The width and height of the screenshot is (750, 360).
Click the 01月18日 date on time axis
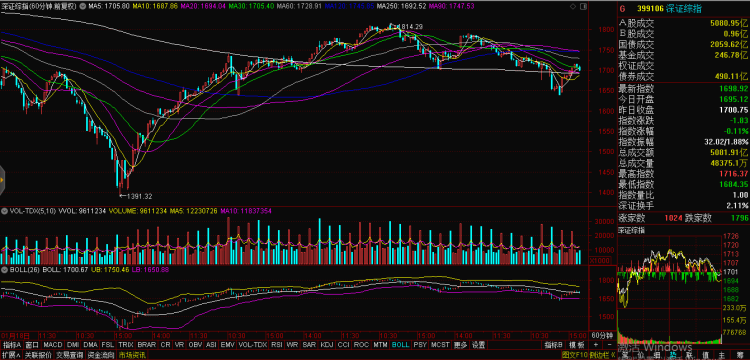tap(14, 335)
